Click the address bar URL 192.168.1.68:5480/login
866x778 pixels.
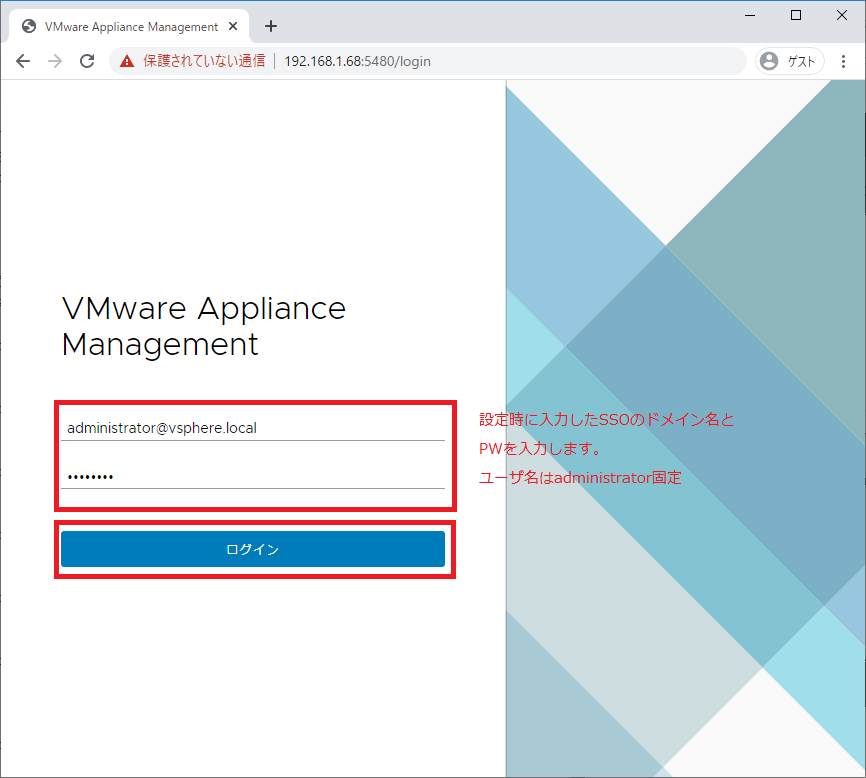(x=357, y=61)
